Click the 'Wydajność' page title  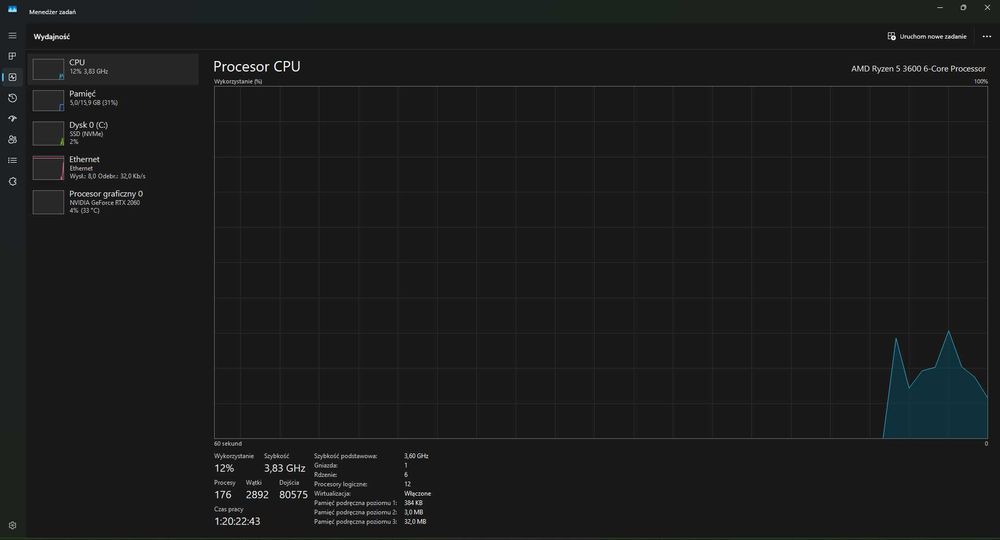52,37
